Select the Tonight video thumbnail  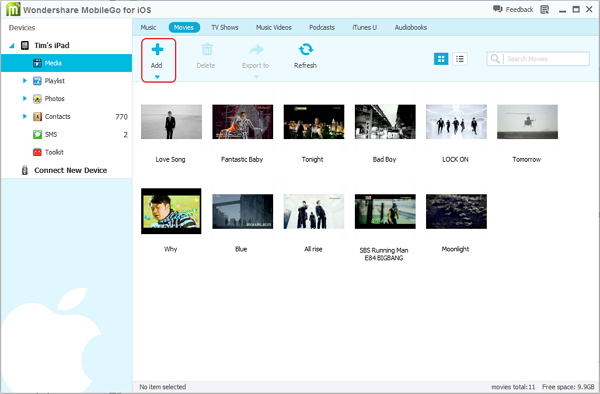[314, 122]
